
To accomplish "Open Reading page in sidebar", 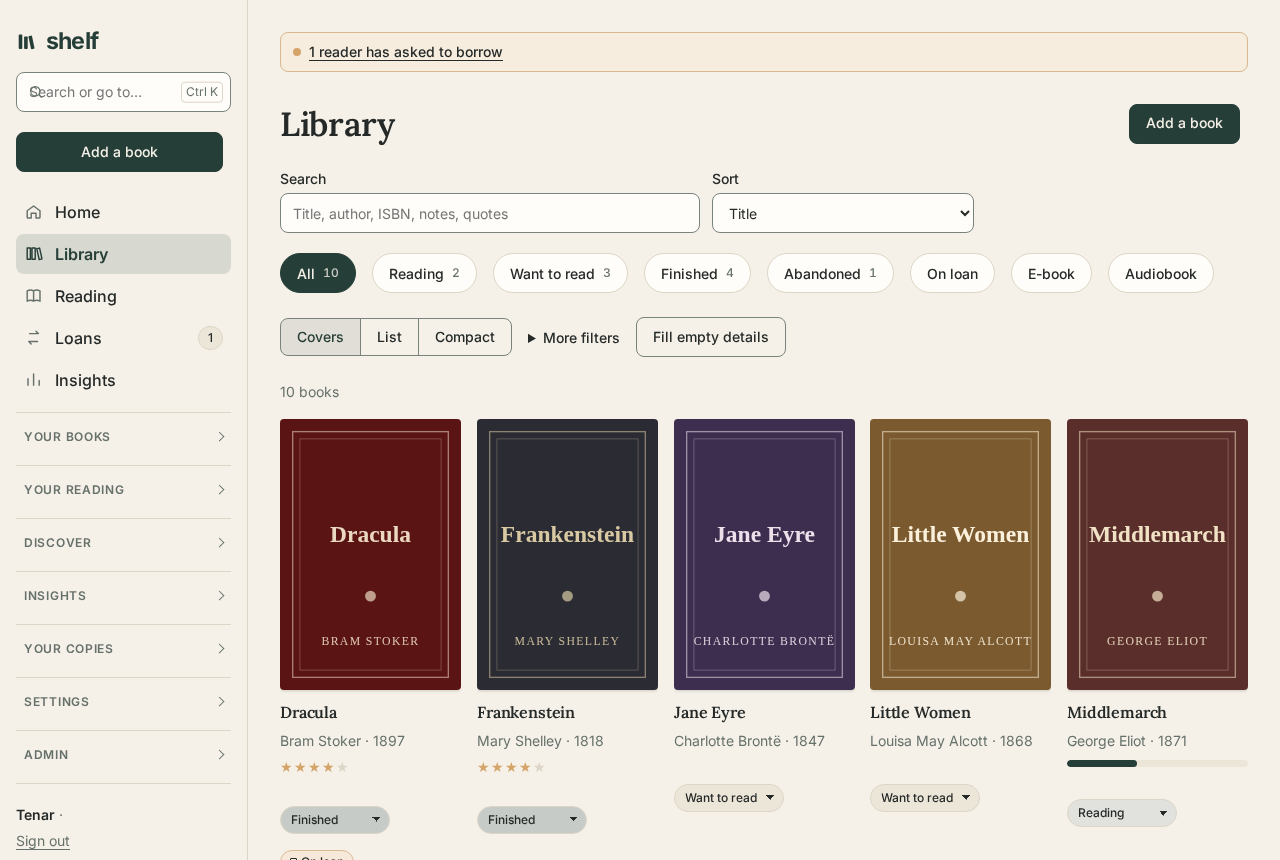I will pyautogui.click(x=123, y=296).
